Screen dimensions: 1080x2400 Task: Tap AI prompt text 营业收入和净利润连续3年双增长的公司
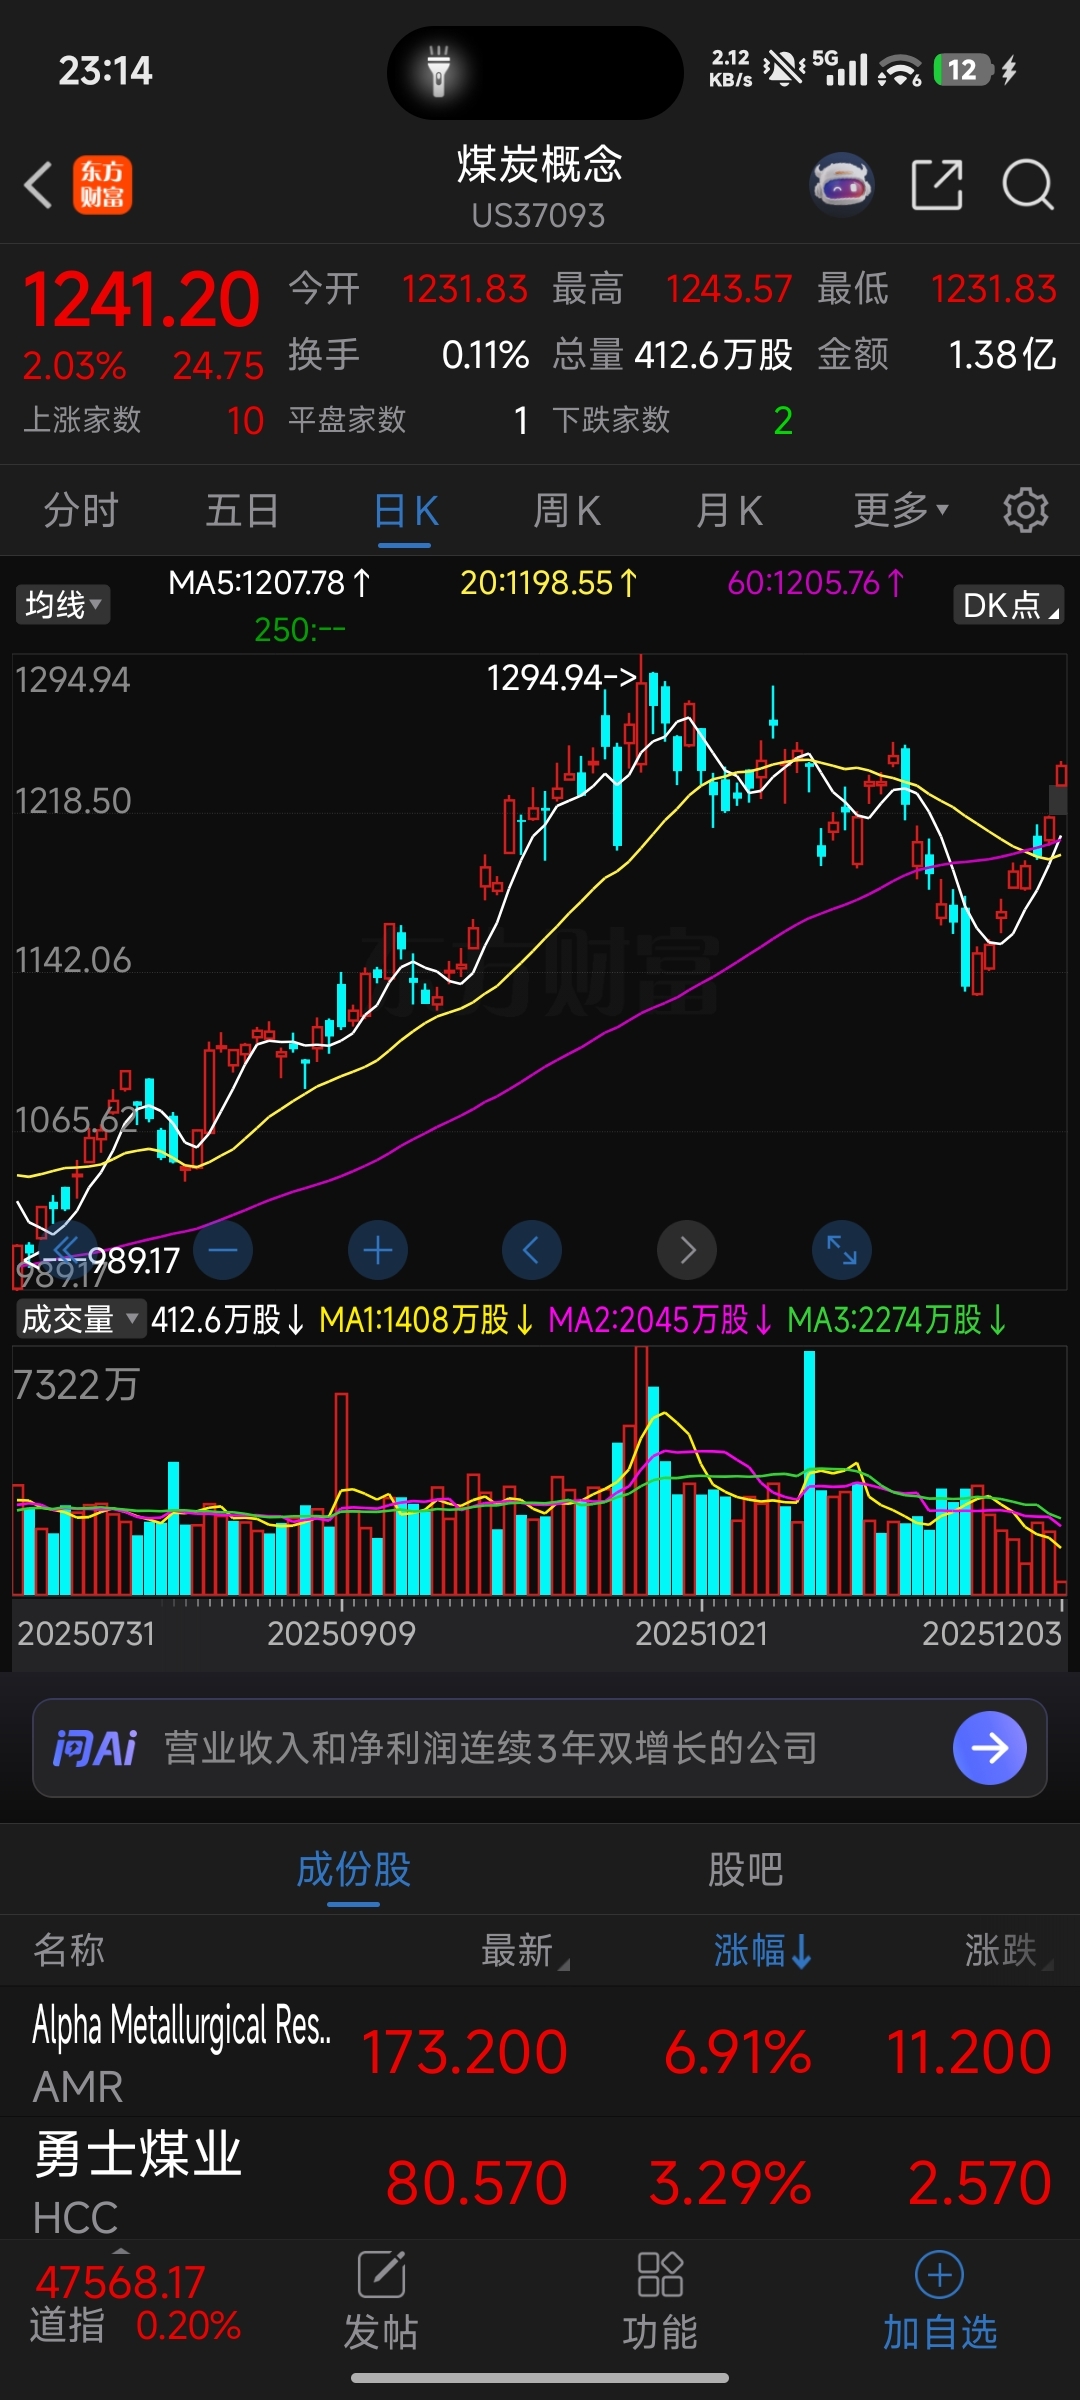491,1748
